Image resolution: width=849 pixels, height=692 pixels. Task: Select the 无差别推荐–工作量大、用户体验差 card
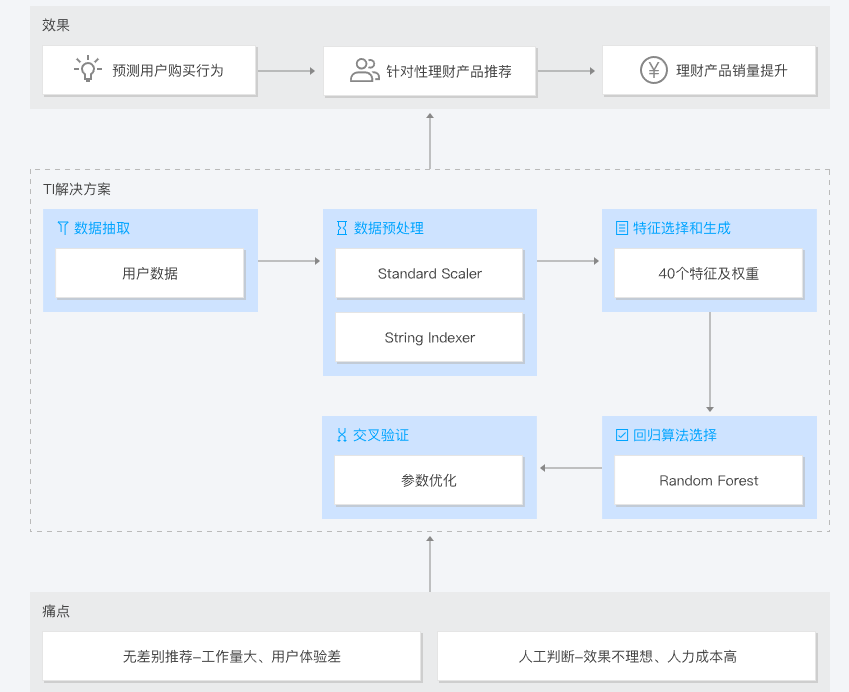point(232,656)
